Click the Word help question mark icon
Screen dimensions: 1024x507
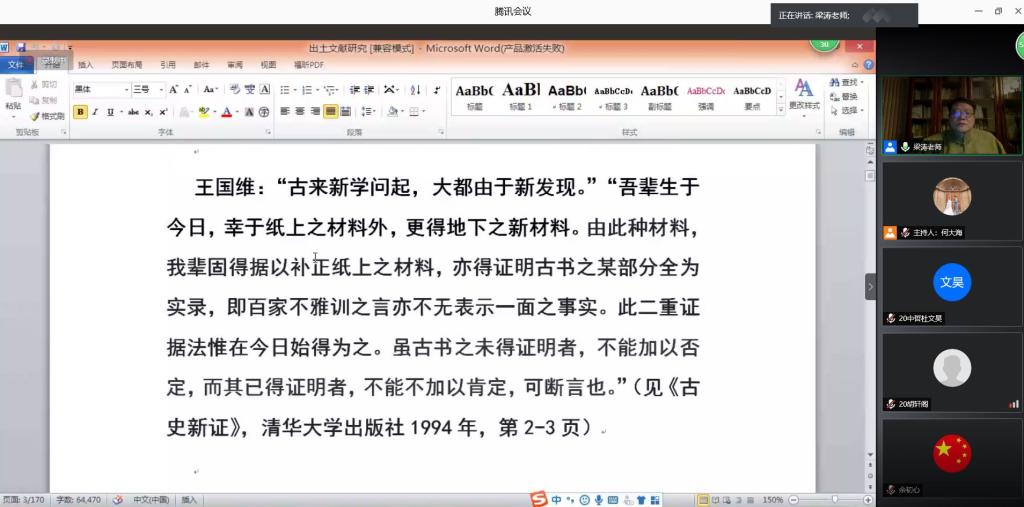(x=868, y=65)
